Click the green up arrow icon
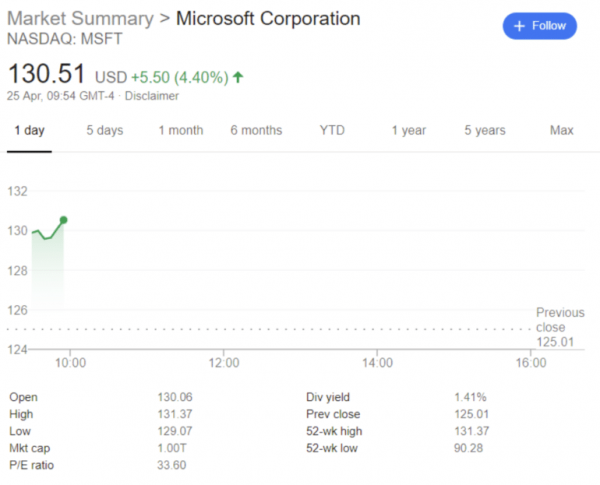The image size is (600, 485). tap(239, 77)
